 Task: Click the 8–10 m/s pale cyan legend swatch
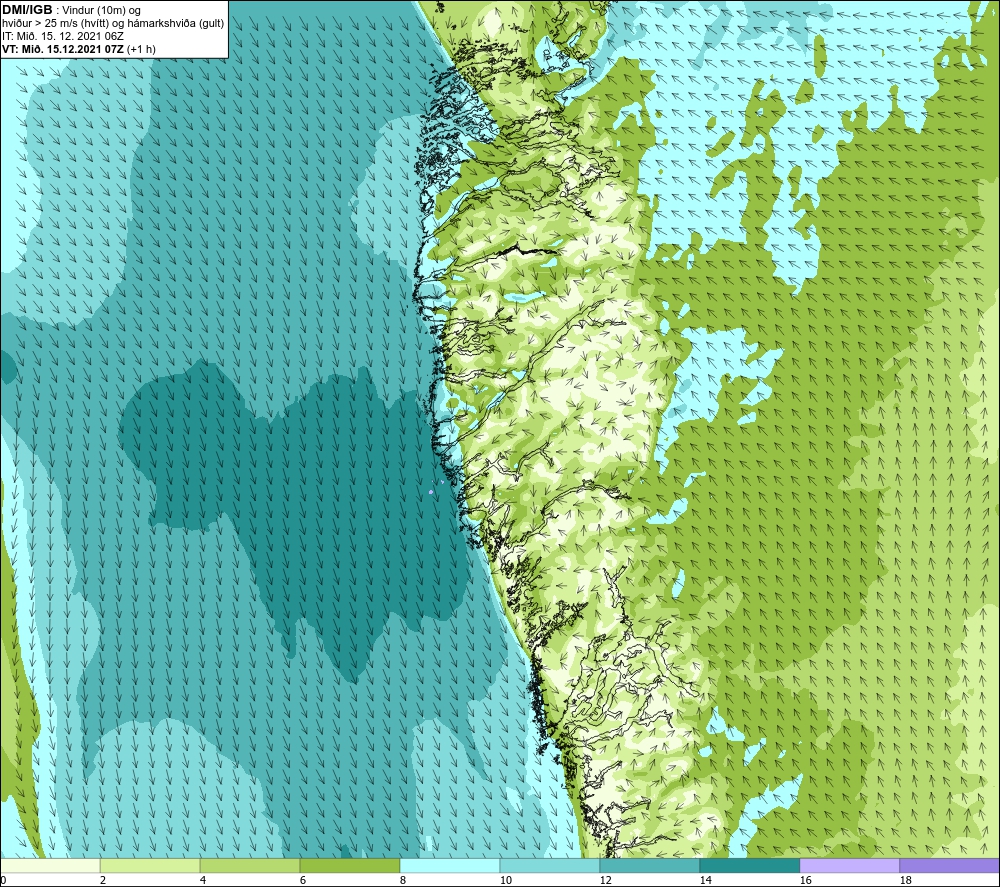coord(450,866)
